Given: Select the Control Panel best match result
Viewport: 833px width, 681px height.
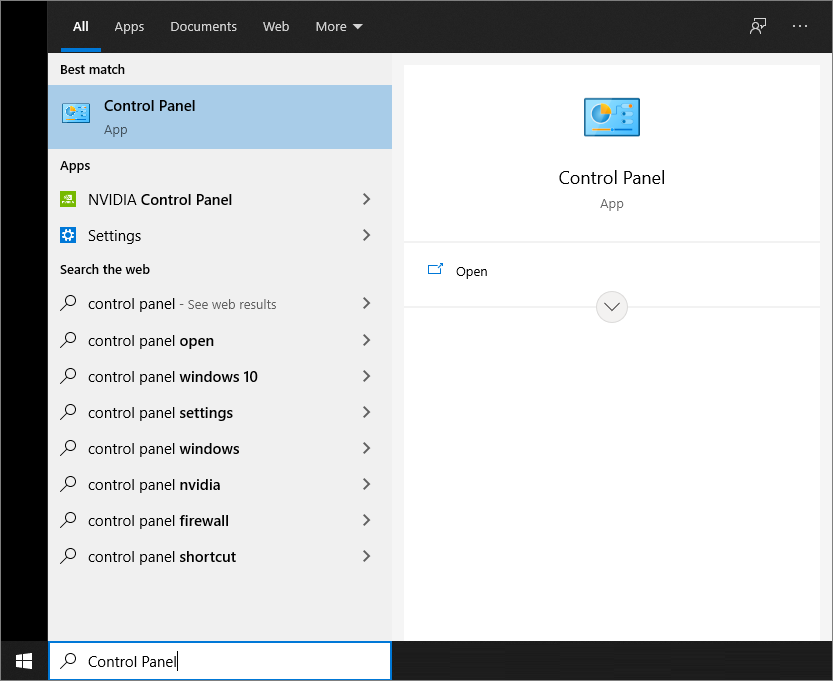Looking at the screenshot, I should coord(220,117).
